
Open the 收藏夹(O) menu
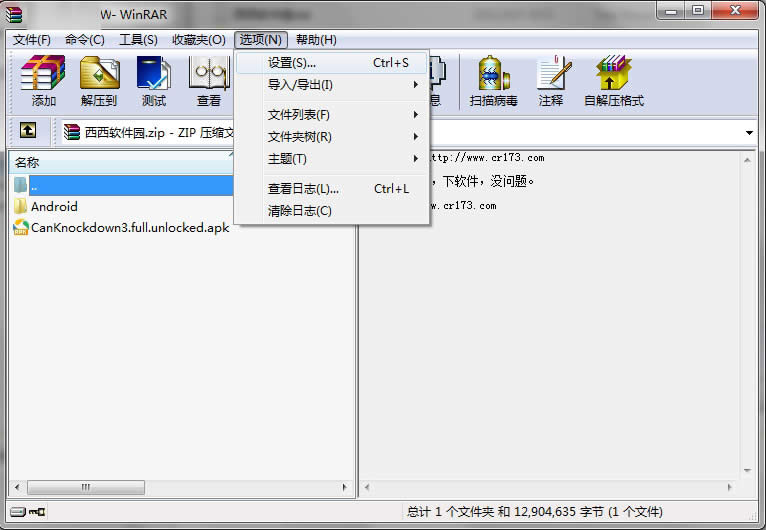(199, 40)
